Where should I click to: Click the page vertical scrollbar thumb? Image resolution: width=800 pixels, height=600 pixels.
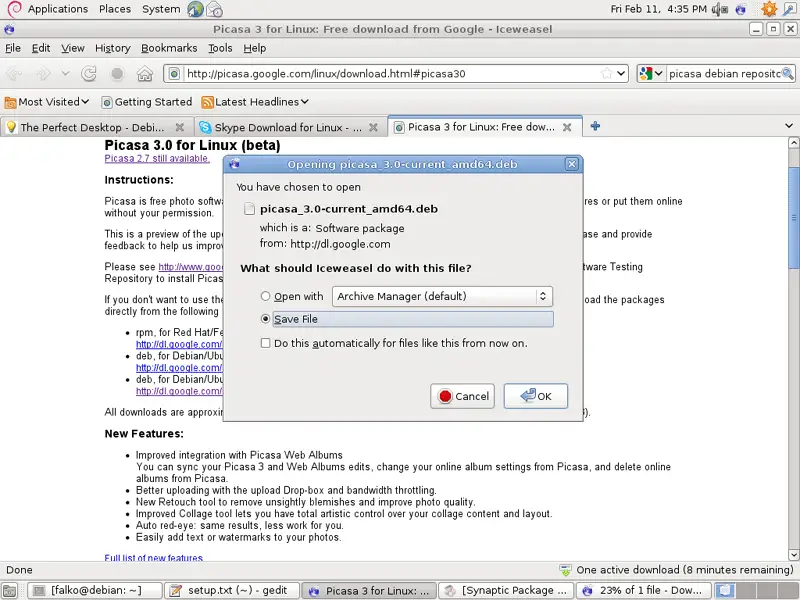(x=794, y=218)
